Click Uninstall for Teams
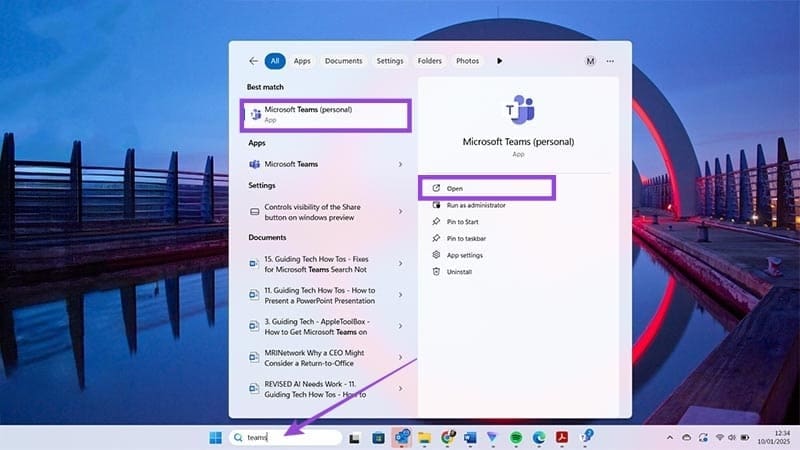This screenshot has height=450, width=800. tap(459, 272)
